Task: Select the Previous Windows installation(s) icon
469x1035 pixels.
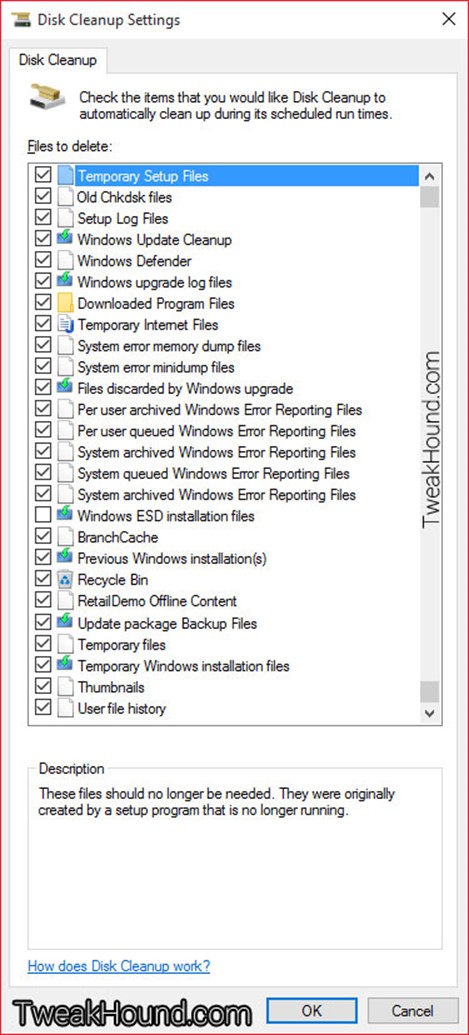Action: pyautogui.click(x=65, y=558)
